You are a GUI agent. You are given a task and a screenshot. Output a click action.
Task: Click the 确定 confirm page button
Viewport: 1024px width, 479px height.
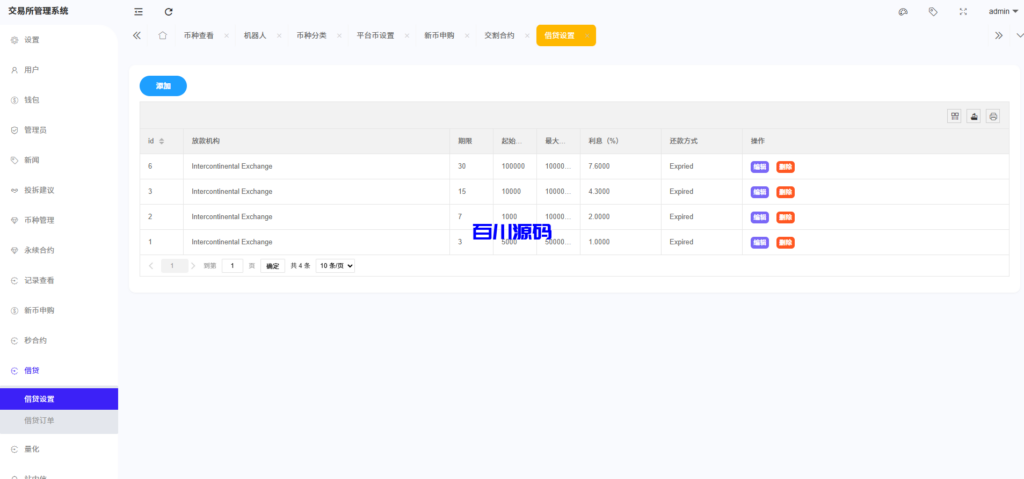[272, 266]
